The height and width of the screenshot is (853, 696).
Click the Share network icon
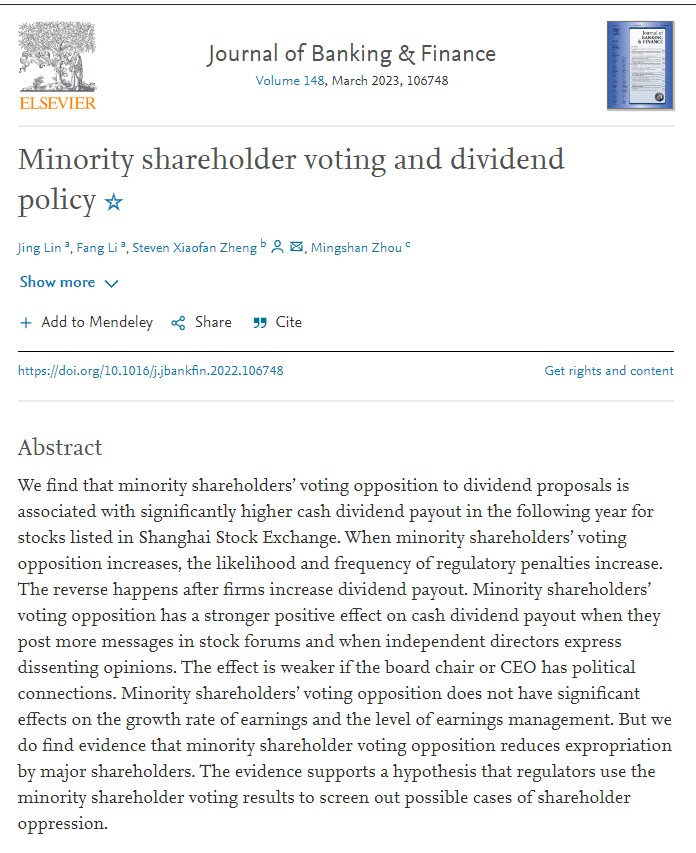coord(179,323)
